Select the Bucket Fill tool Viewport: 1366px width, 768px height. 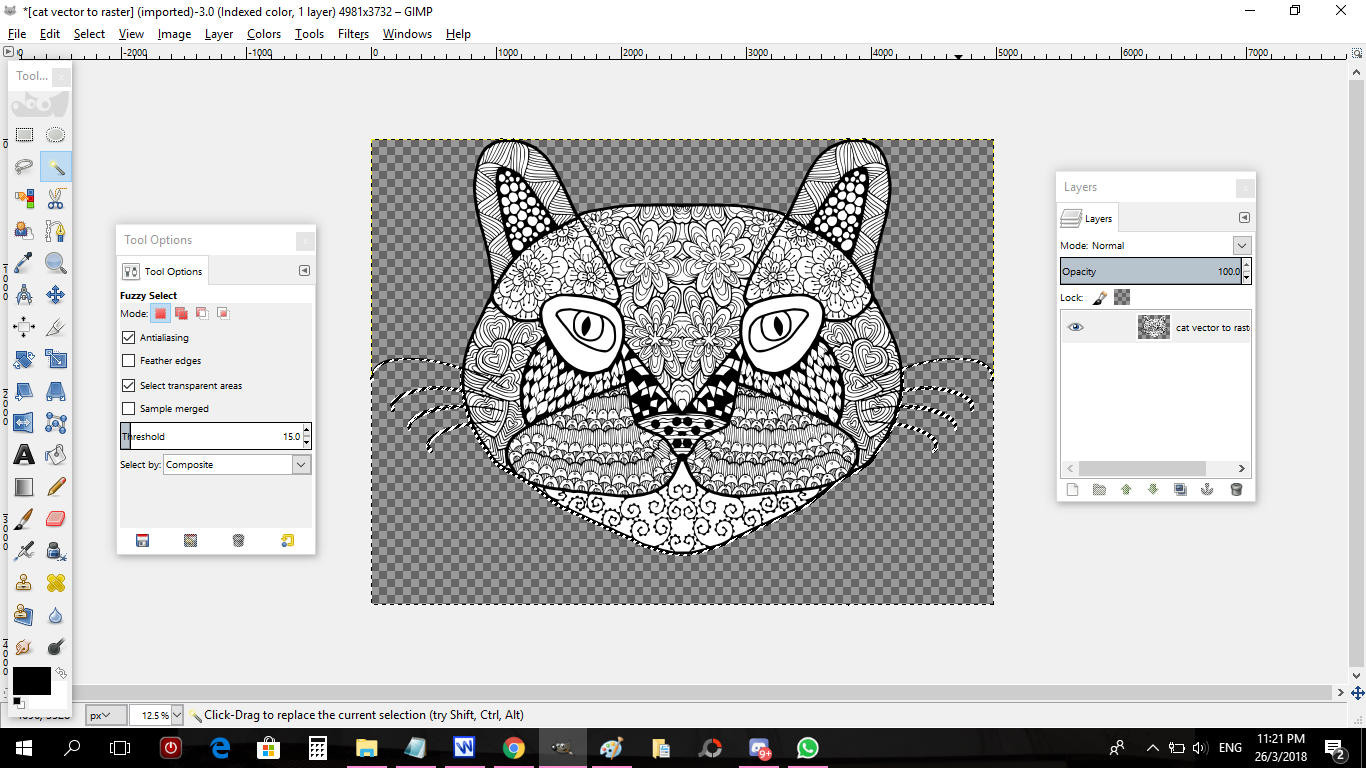pos(56,455)
